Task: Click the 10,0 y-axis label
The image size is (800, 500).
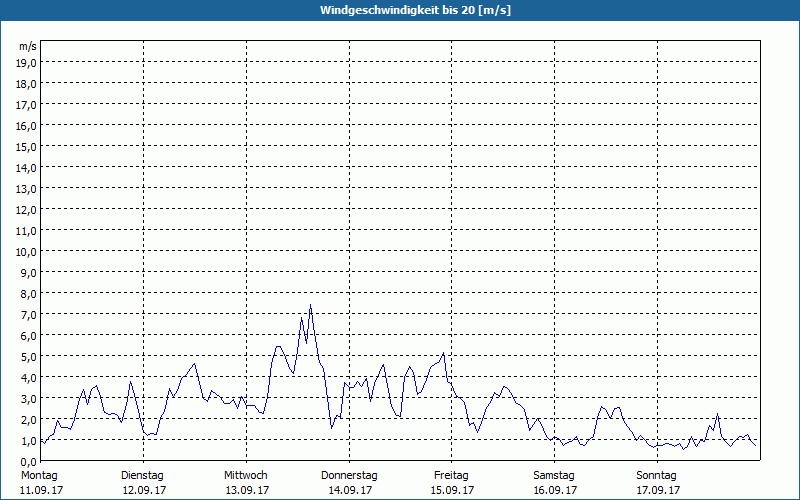Action: tap(27, 251)
